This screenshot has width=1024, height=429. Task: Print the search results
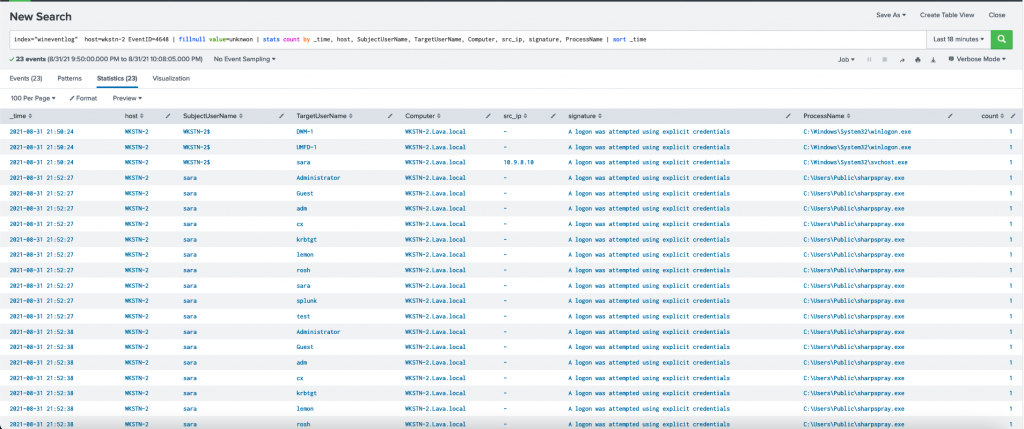(918, 59)
